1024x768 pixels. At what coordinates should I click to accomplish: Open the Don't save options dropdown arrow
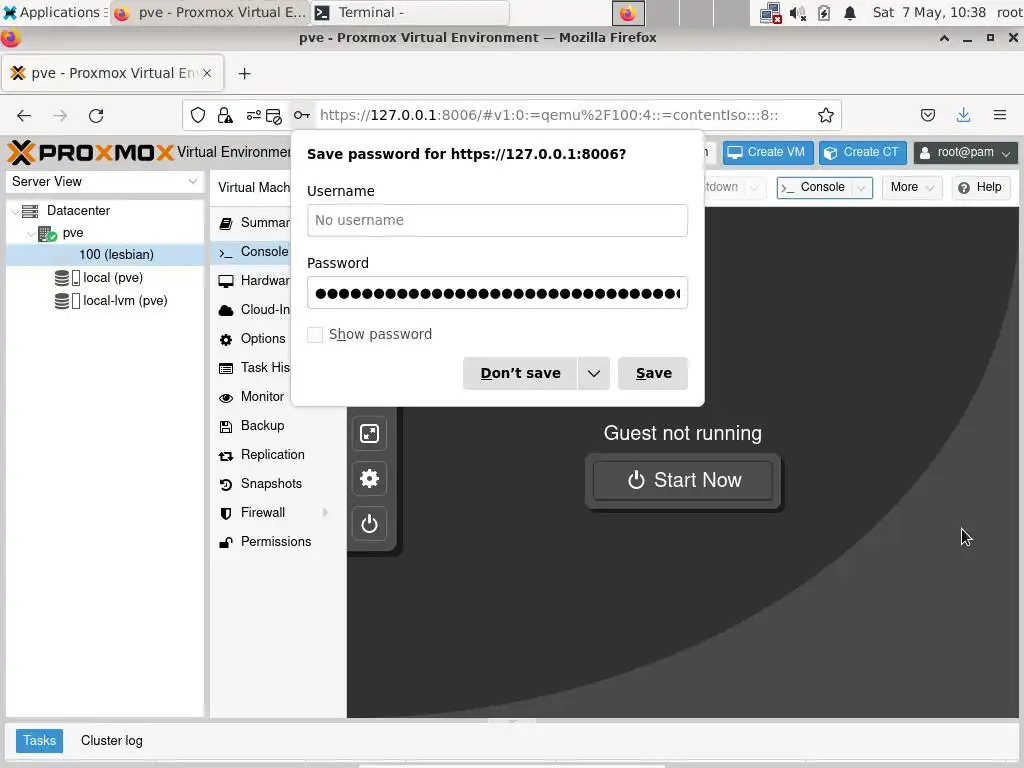coord(593,374)
